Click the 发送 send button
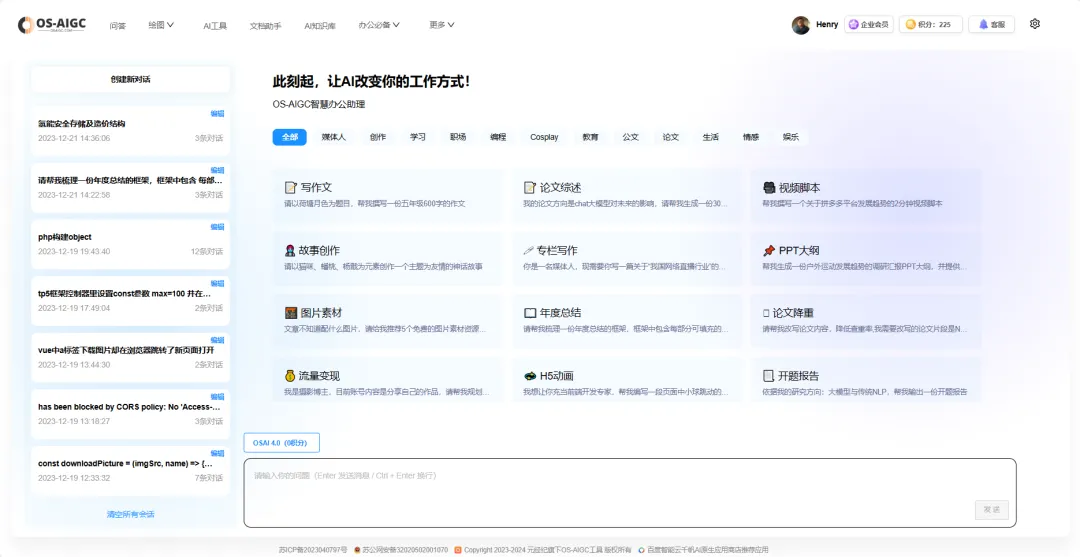 pos(992,509)
